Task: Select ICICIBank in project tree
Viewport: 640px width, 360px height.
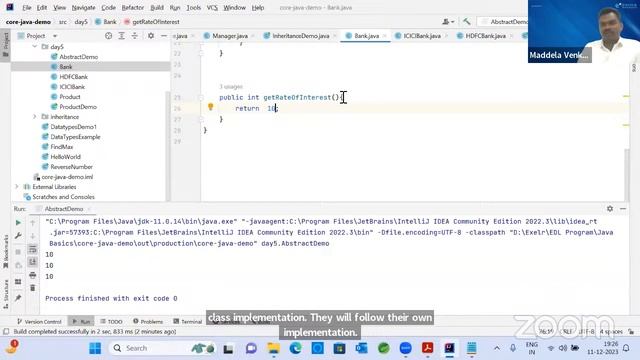Action: point(72,87)
